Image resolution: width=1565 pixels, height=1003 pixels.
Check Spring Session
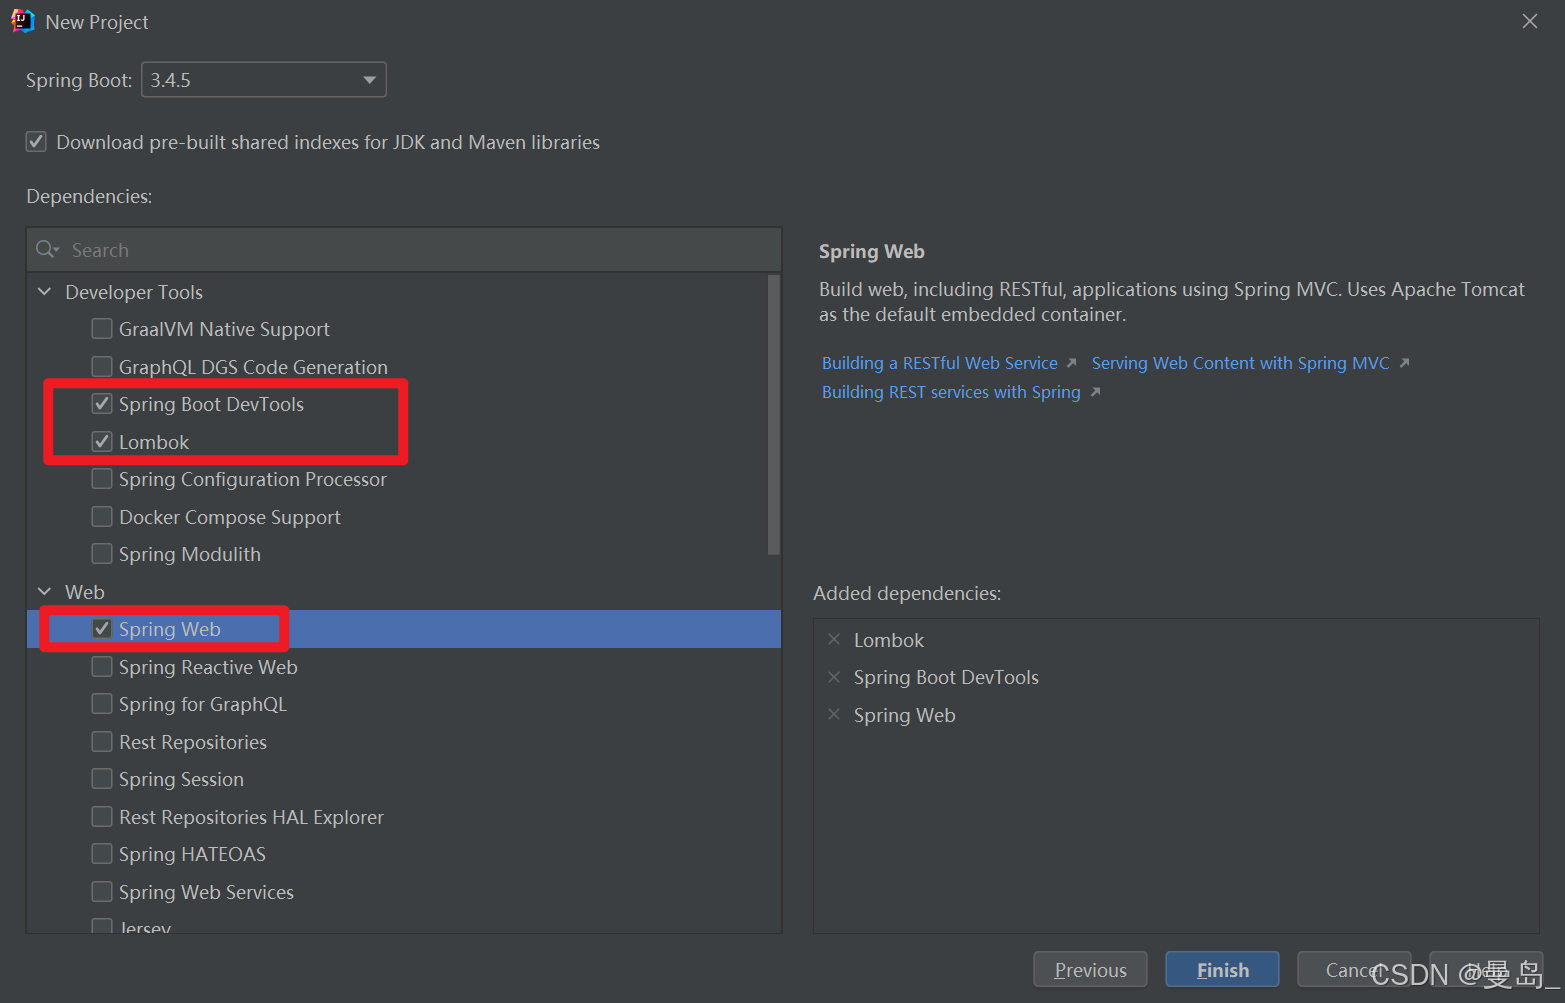(x=102, y=779)
